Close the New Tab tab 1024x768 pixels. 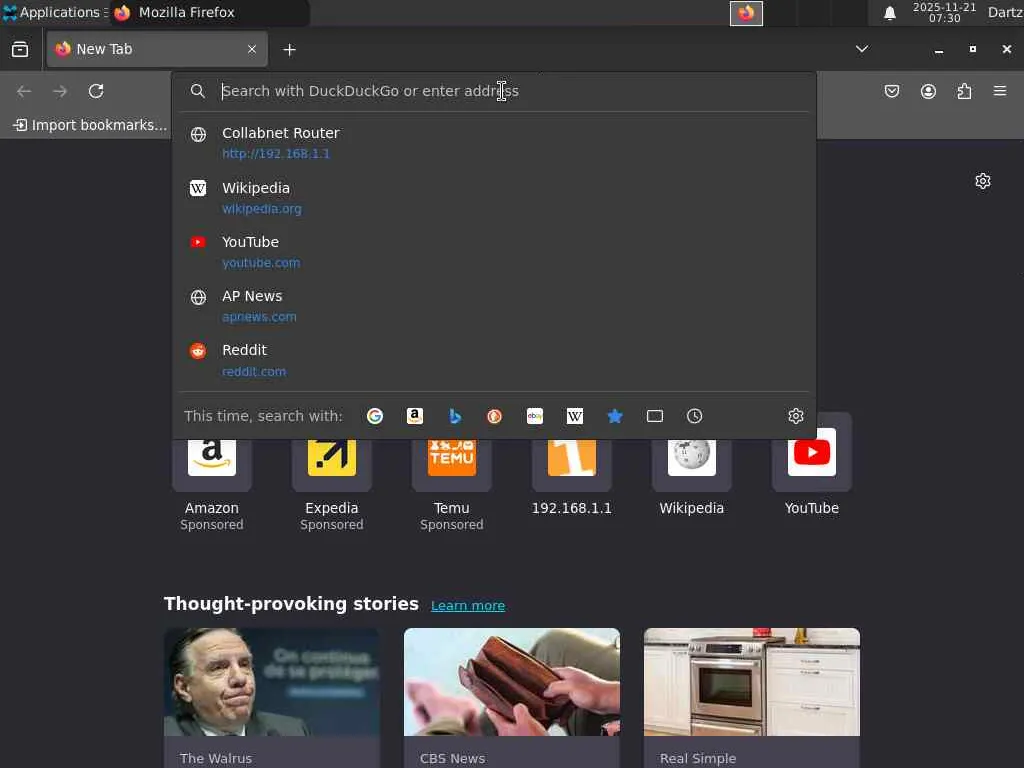(252, 49)
